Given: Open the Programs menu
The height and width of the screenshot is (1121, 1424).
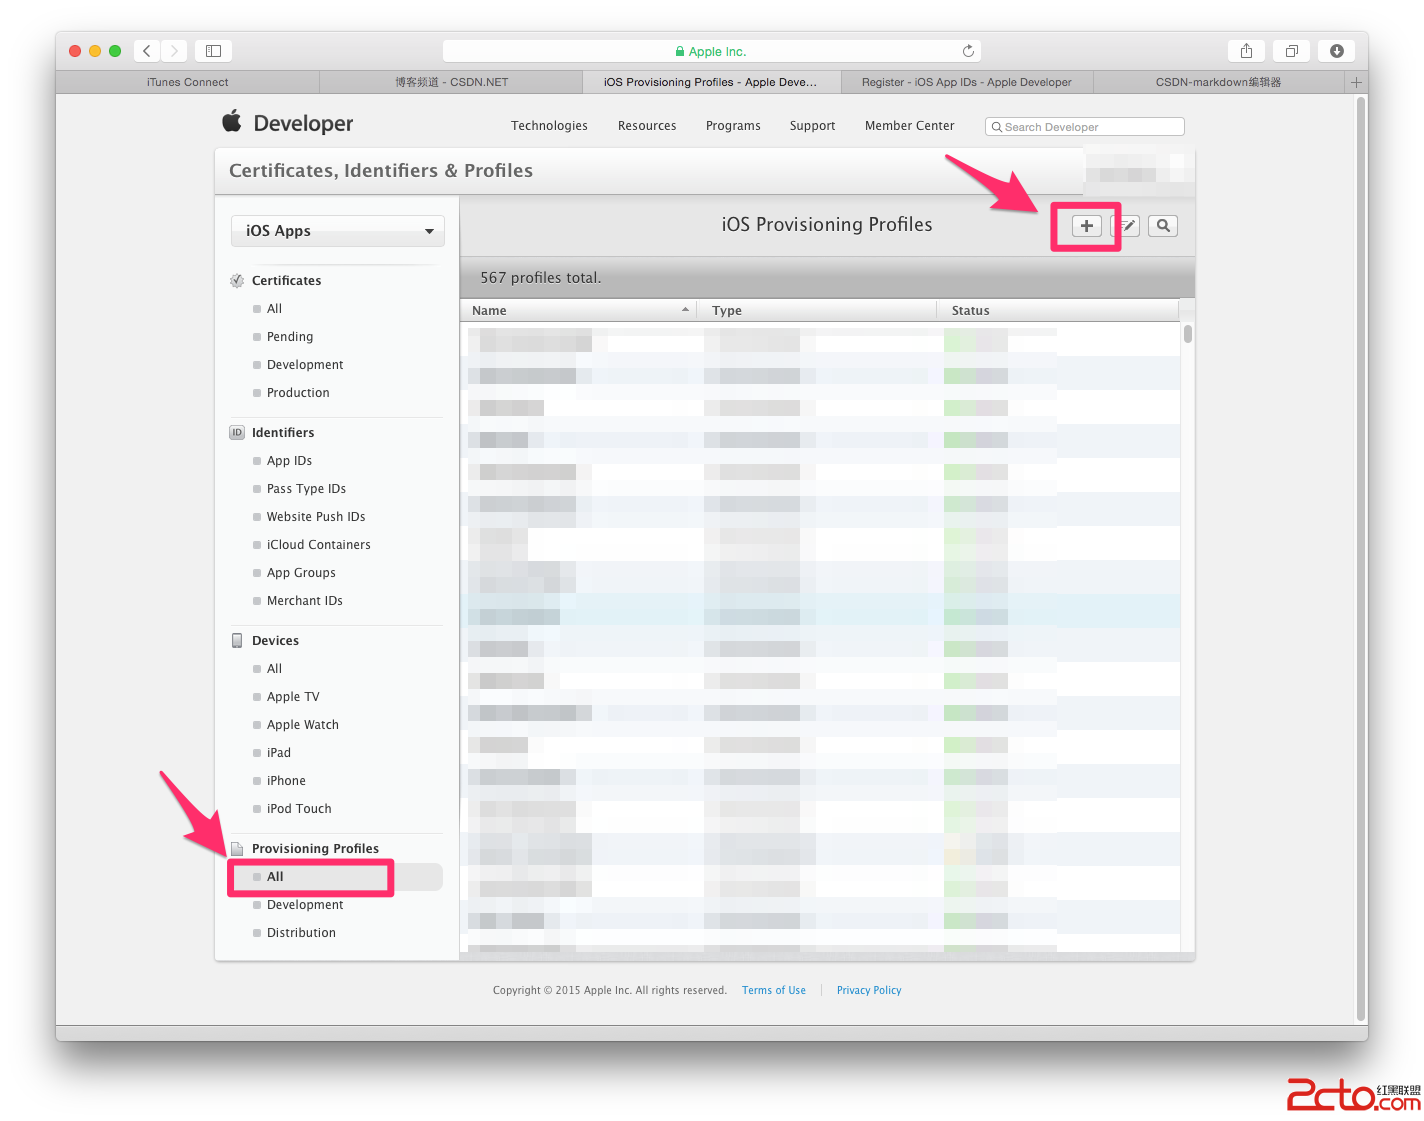Looking at the screenshot, I should tap(733, 126).
